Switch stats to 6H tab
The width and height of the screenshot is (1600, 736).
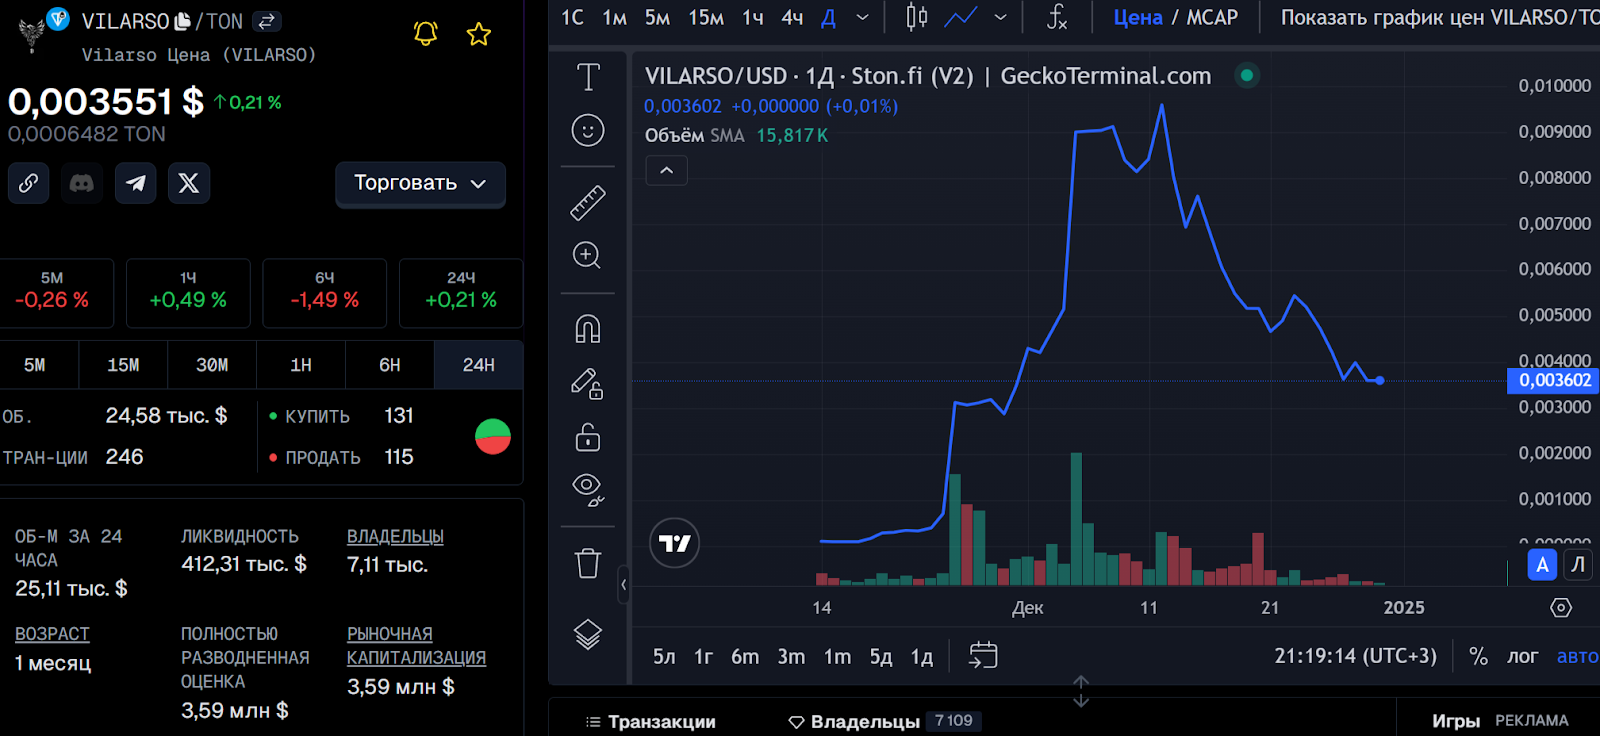coord(390,365)
